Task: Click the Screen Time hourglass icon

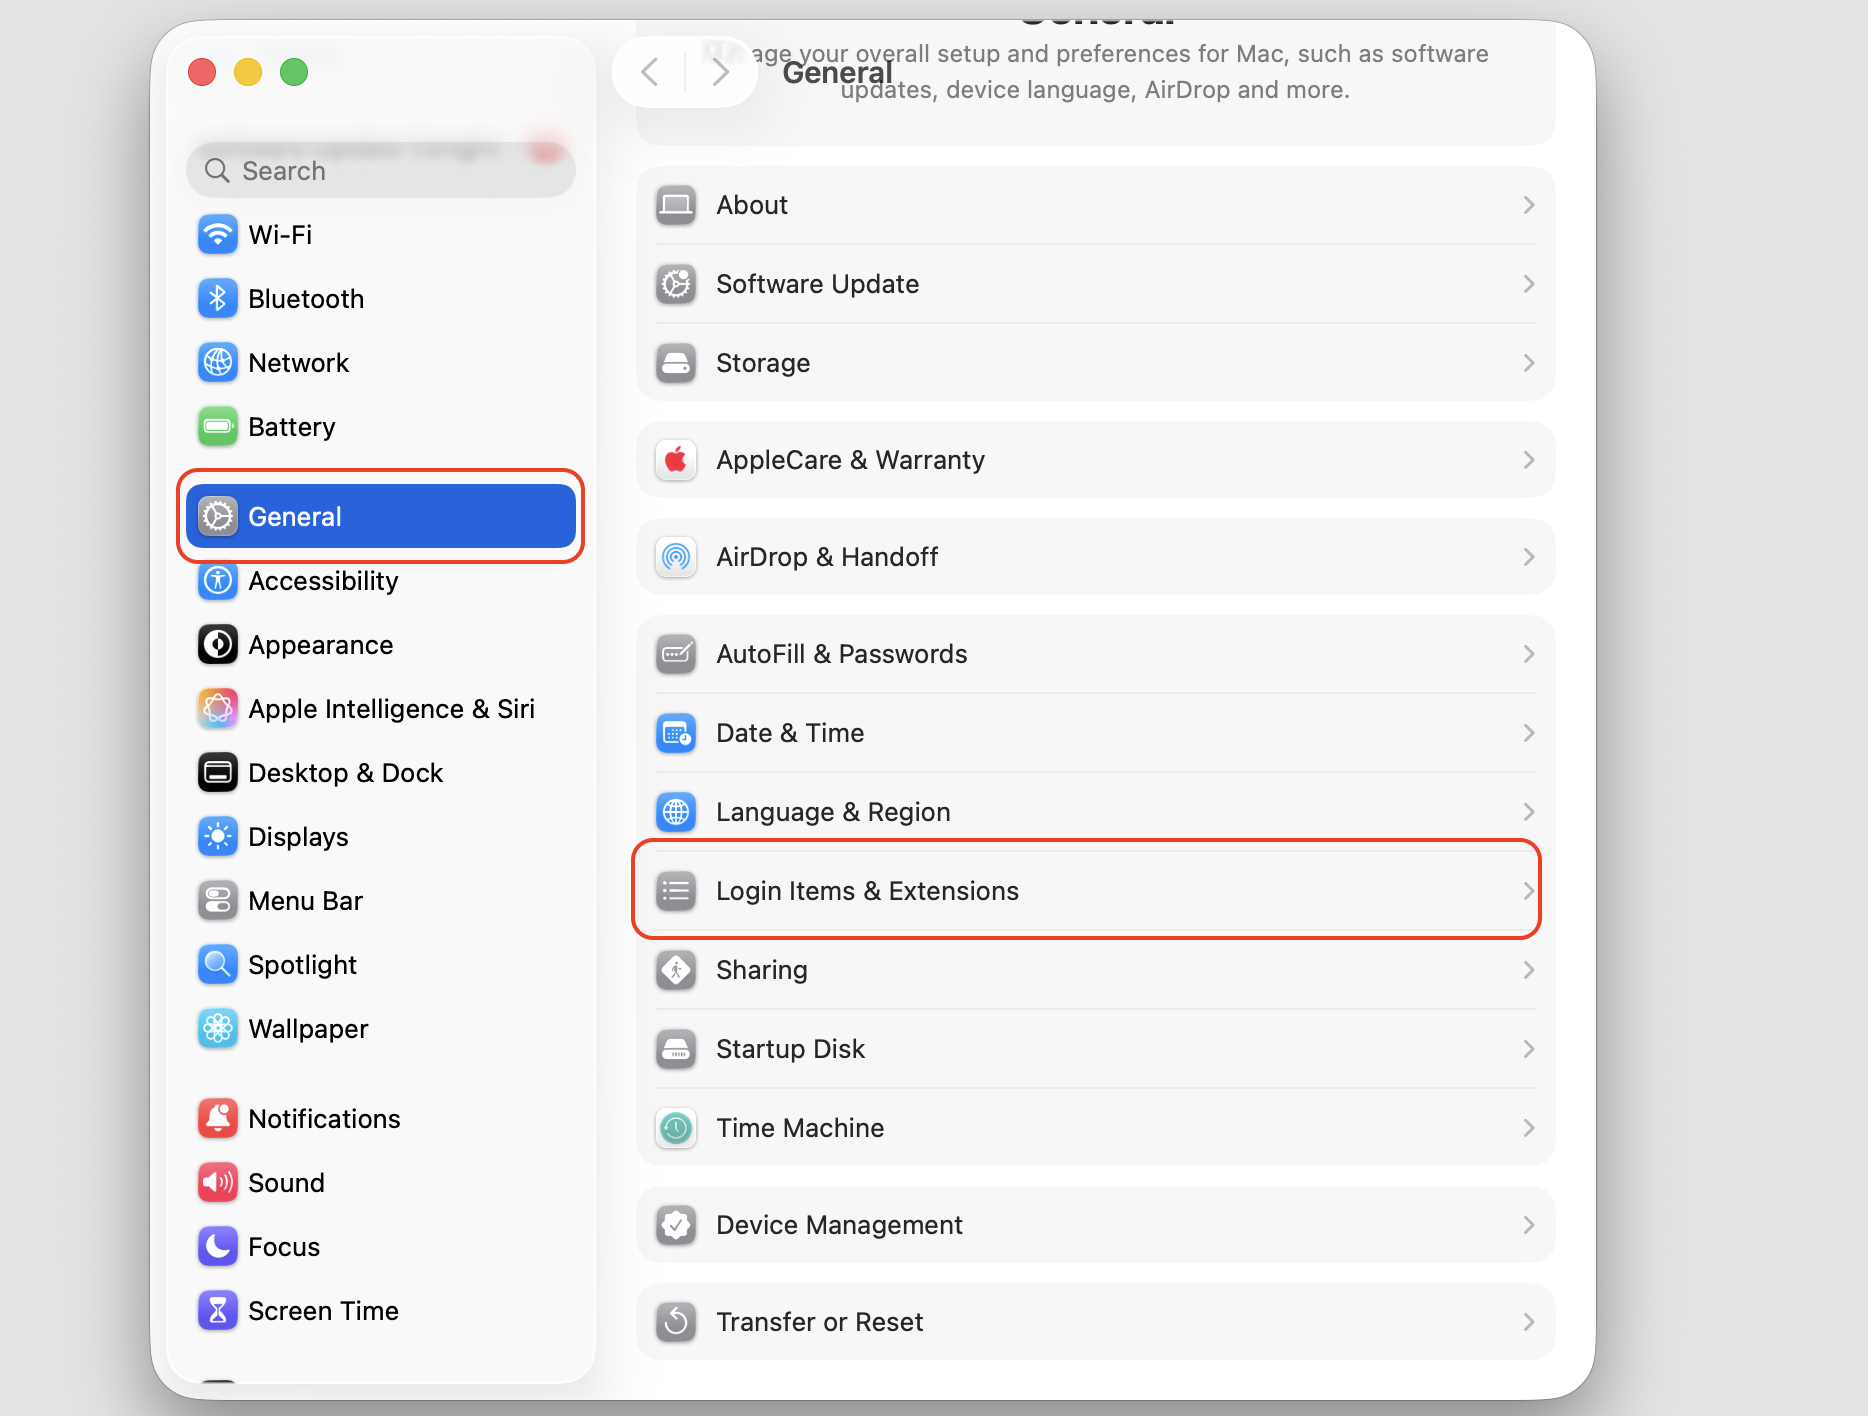Action: pos(218,1311)
